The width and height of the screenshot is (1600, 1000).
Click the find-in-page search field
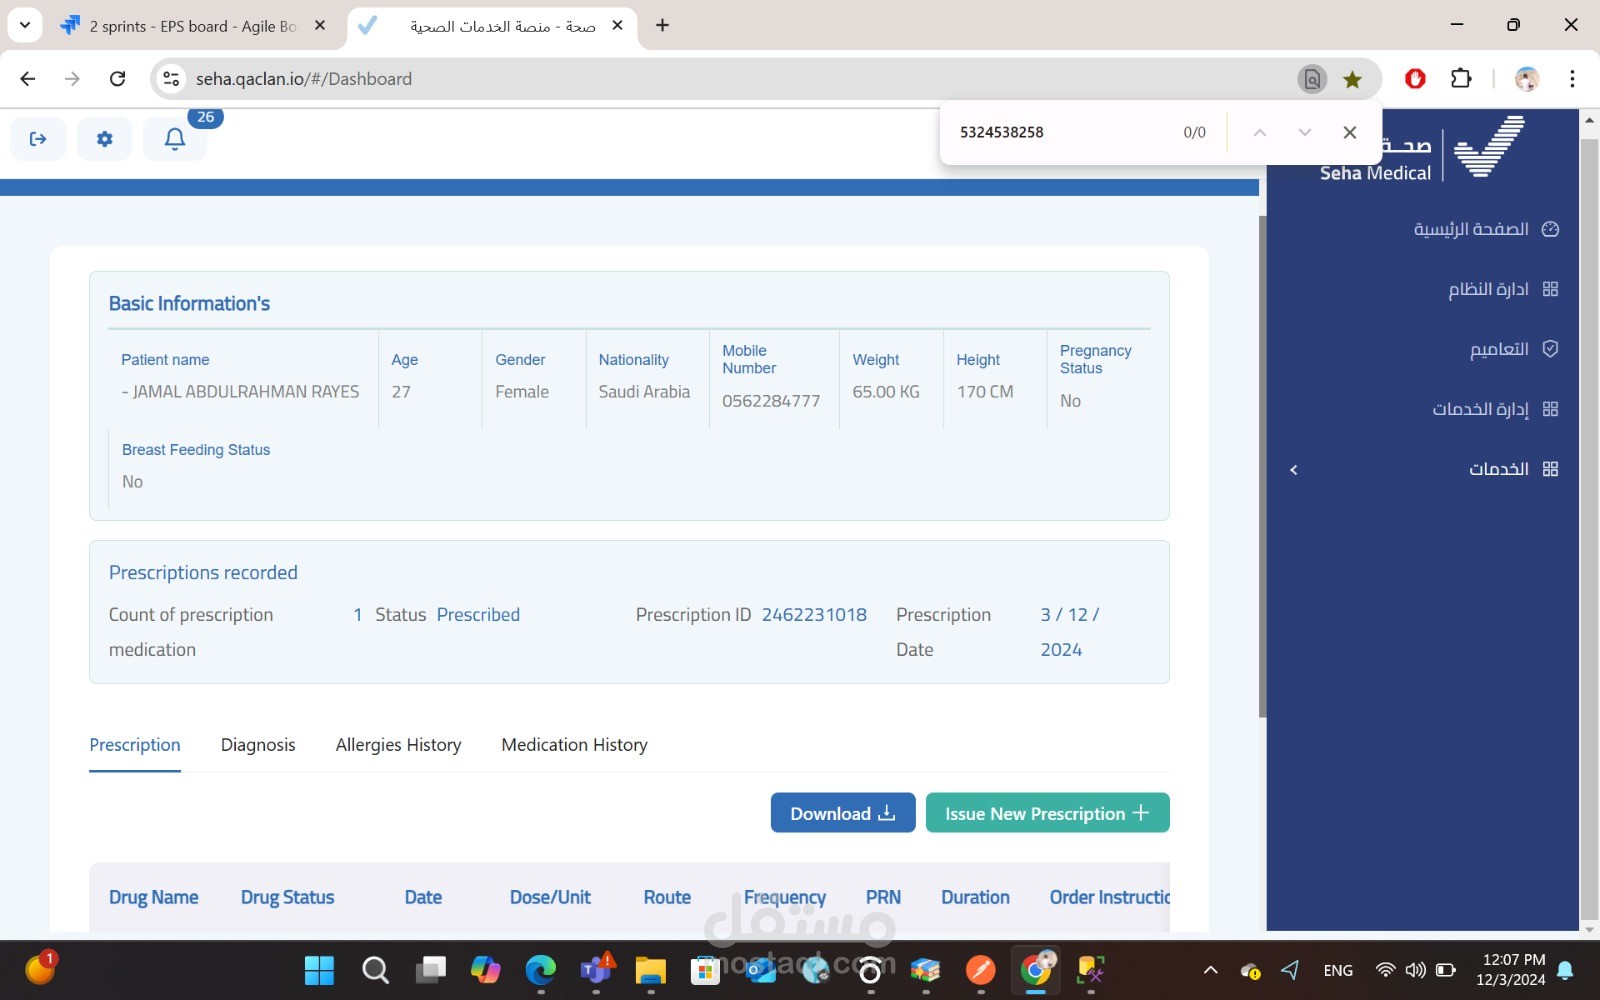point(1060,132)
